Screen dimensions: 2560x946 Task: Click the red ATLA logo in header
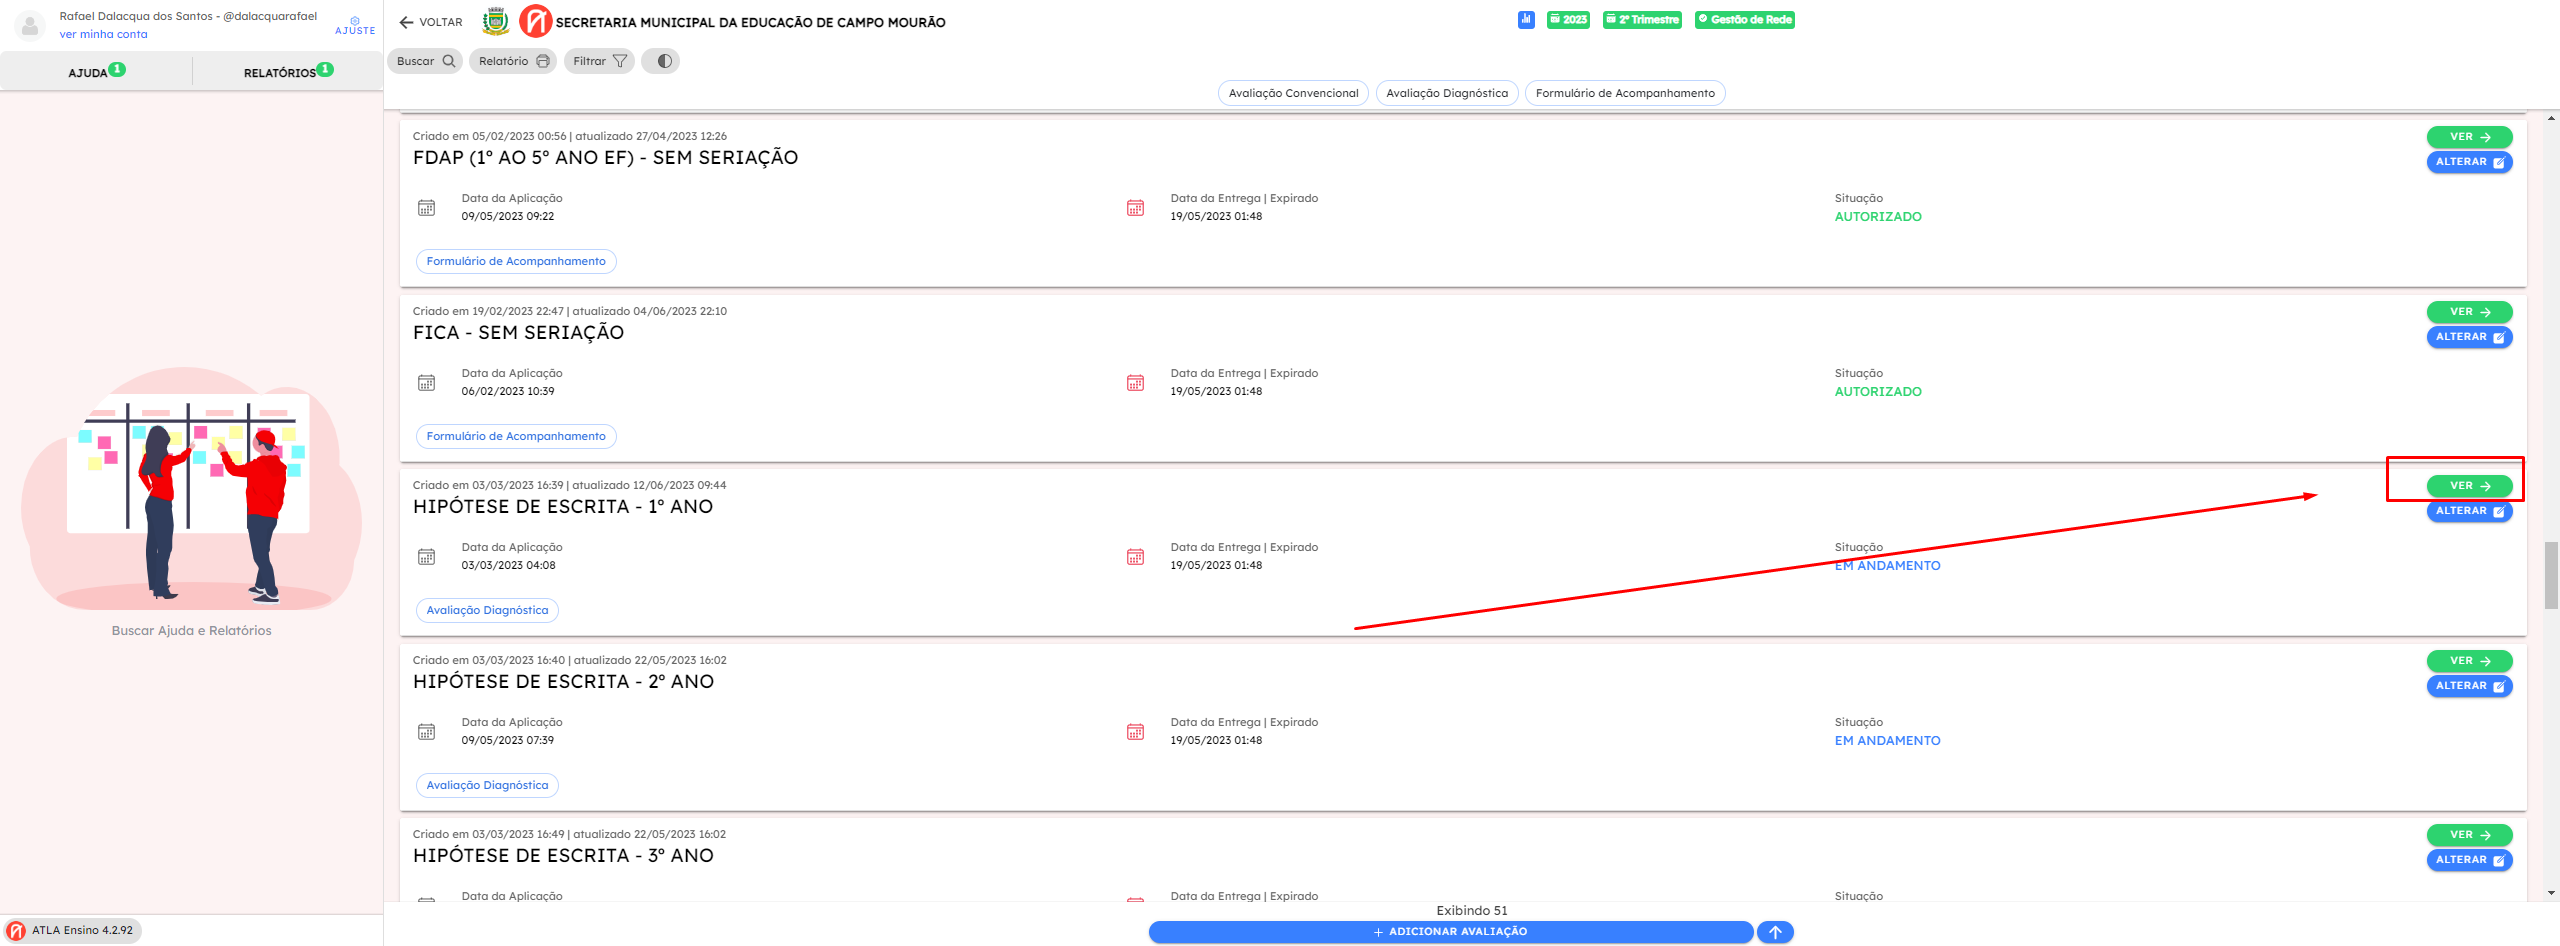pyautogui.click(x=535, y=21)
